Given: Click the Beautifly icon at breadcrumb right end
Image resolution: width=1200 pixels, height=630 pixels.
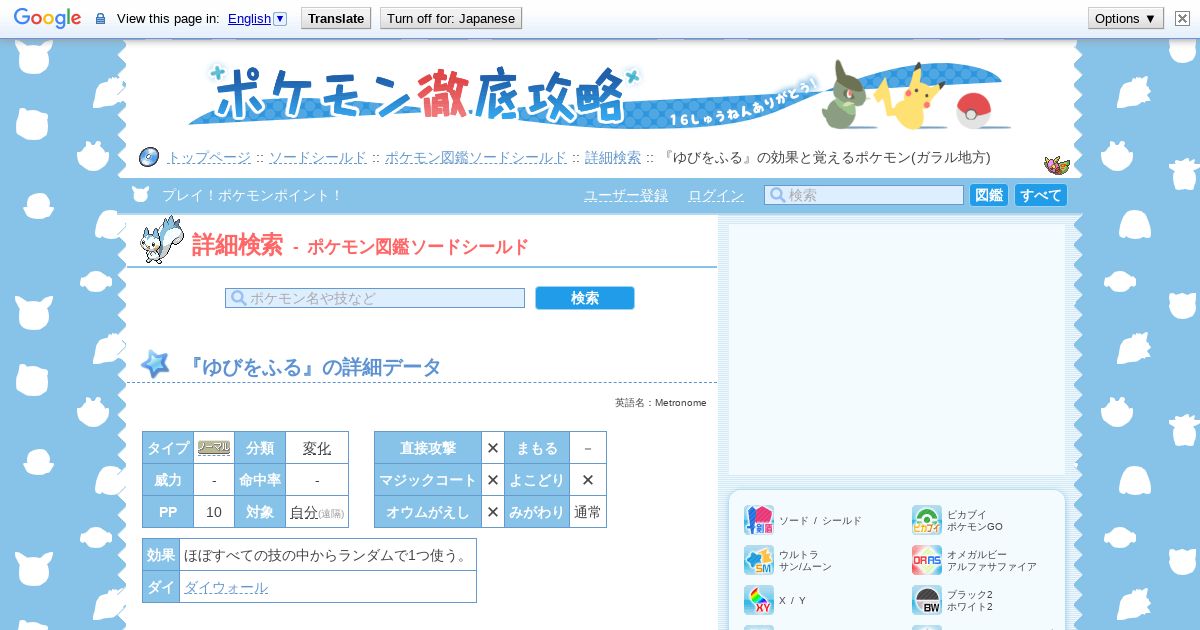Looking at the screenshot, I should [1057, 165].
